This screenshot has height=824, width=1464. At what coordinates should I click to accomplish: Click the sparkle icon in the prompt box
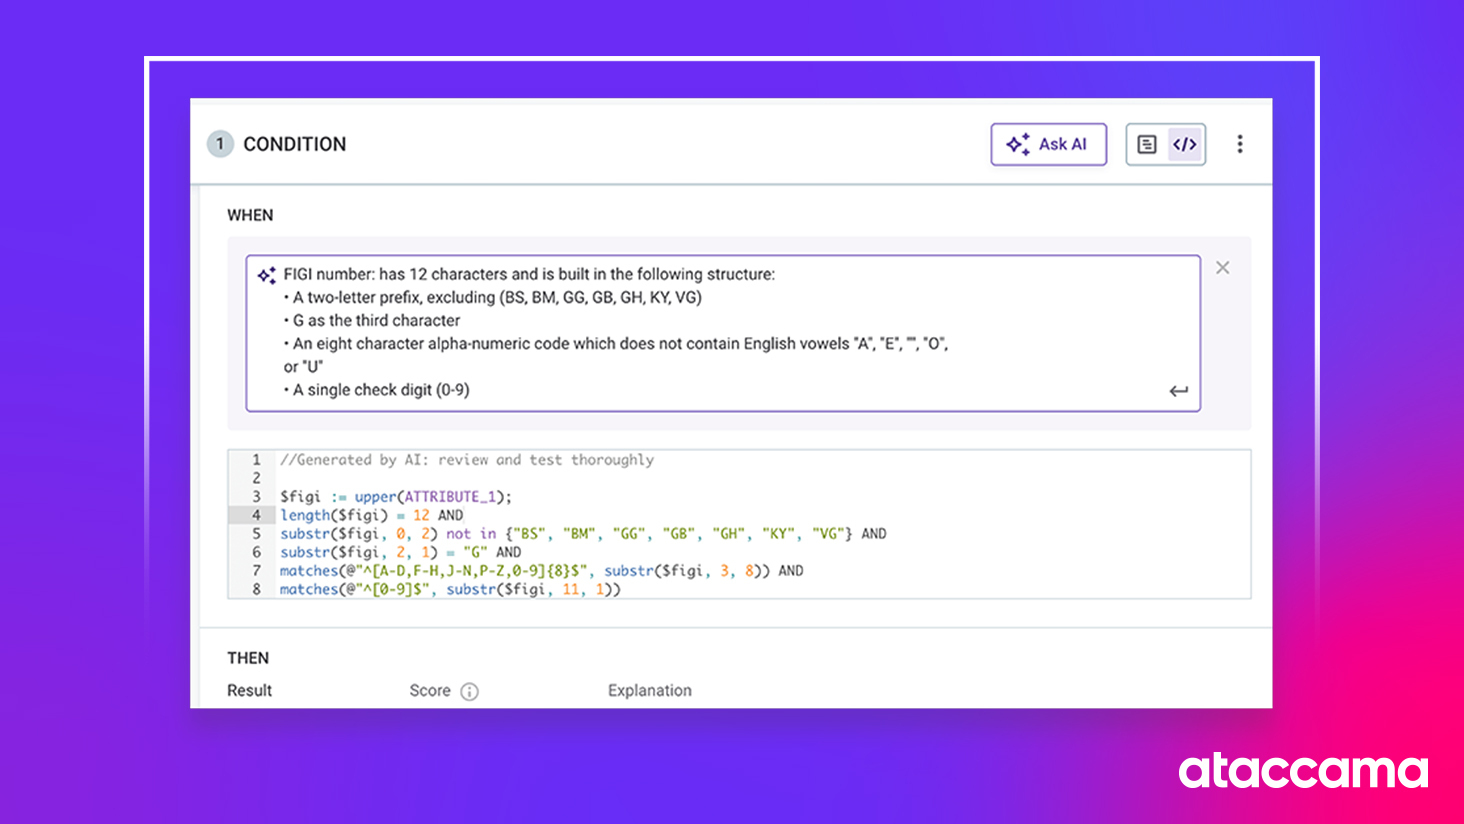[x=266, y=275]
